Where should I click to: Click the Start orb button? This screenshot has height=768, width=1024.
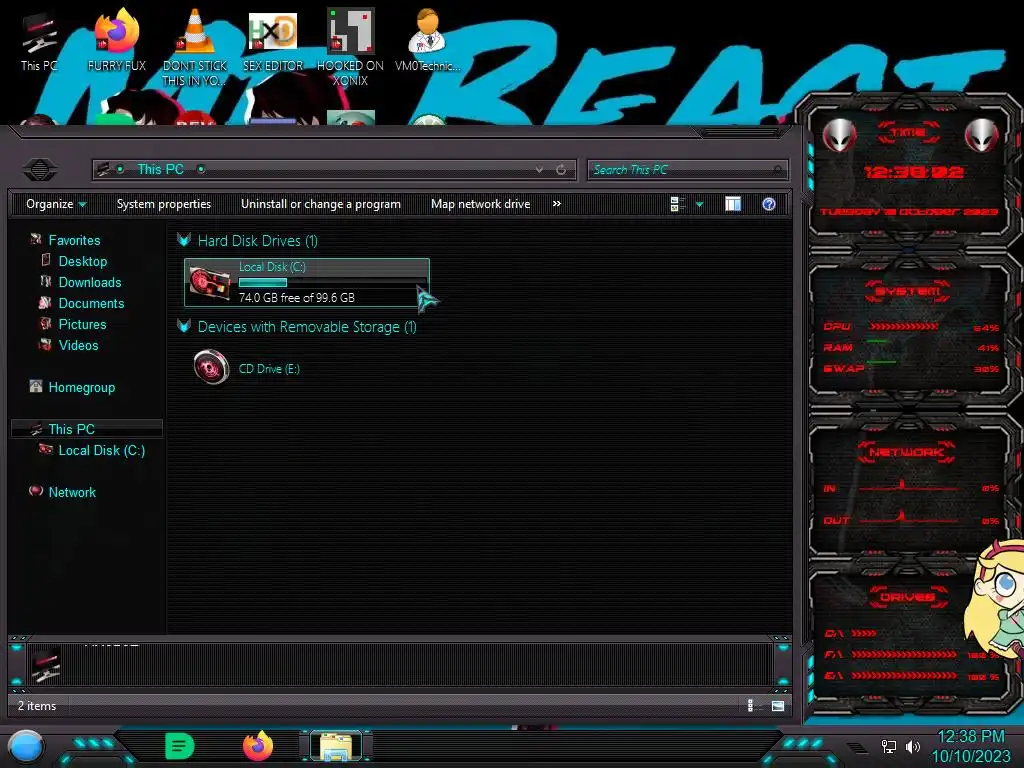click(26, 747)
